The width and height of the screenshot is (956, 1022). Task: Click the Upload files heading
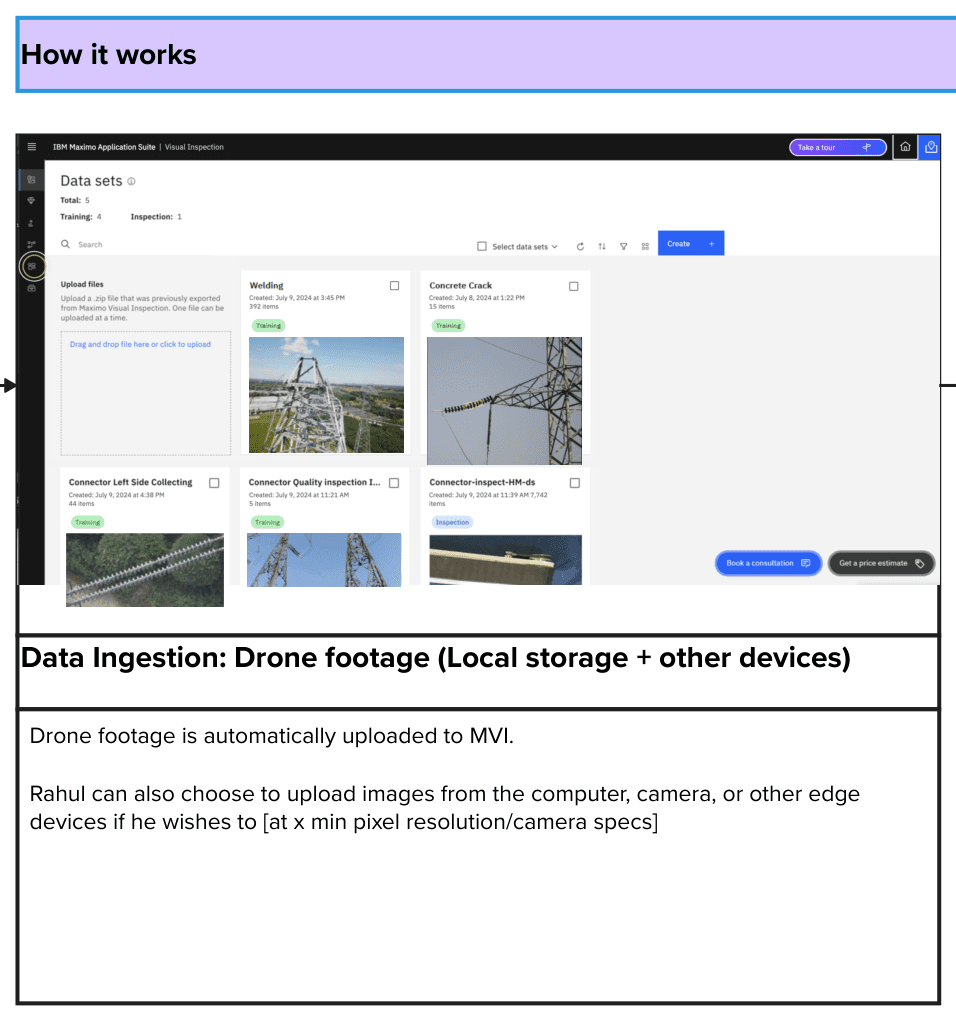pyautogui.click(x=82, y=284)
